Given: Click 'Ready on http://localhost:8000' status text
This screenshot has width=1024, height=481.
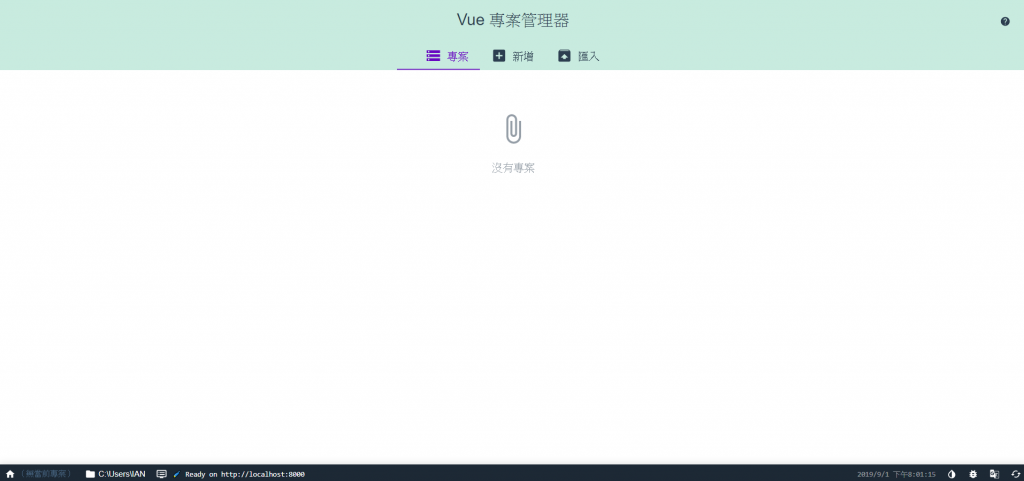Looking at the screenshot, I should click(245, 474).
